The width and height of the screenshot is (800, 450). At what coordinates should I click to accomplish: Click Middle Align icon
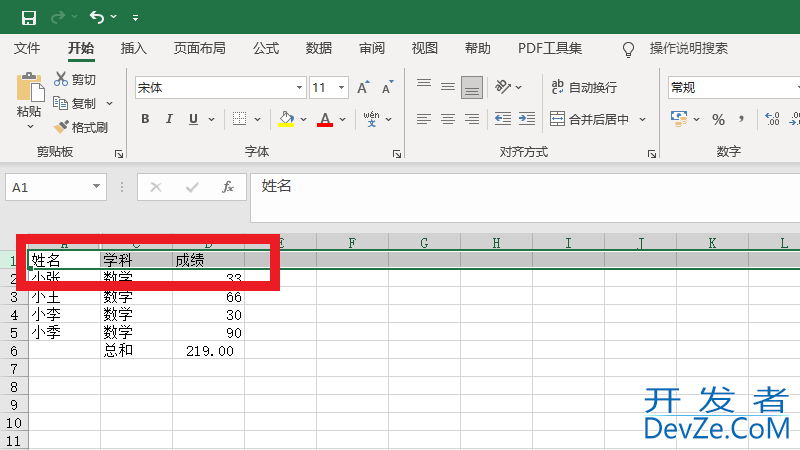tap(448, 87)
